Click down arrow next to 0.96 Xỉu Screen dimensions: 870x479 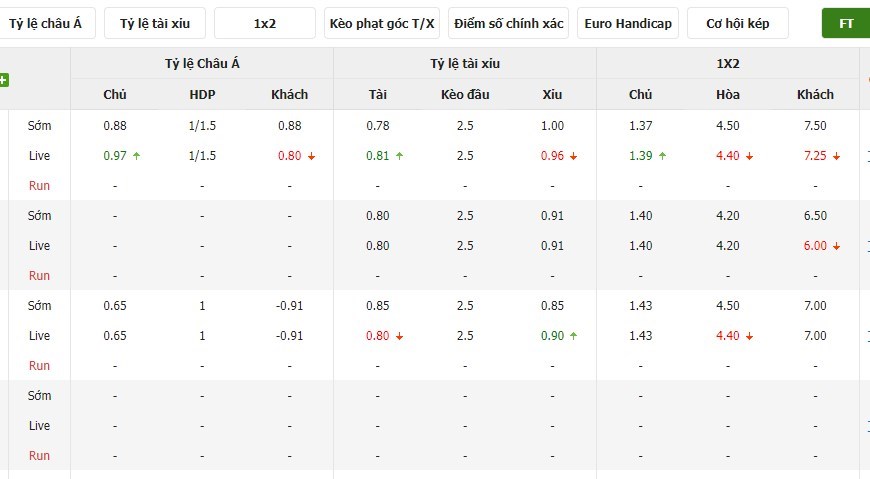pos(573,157)
